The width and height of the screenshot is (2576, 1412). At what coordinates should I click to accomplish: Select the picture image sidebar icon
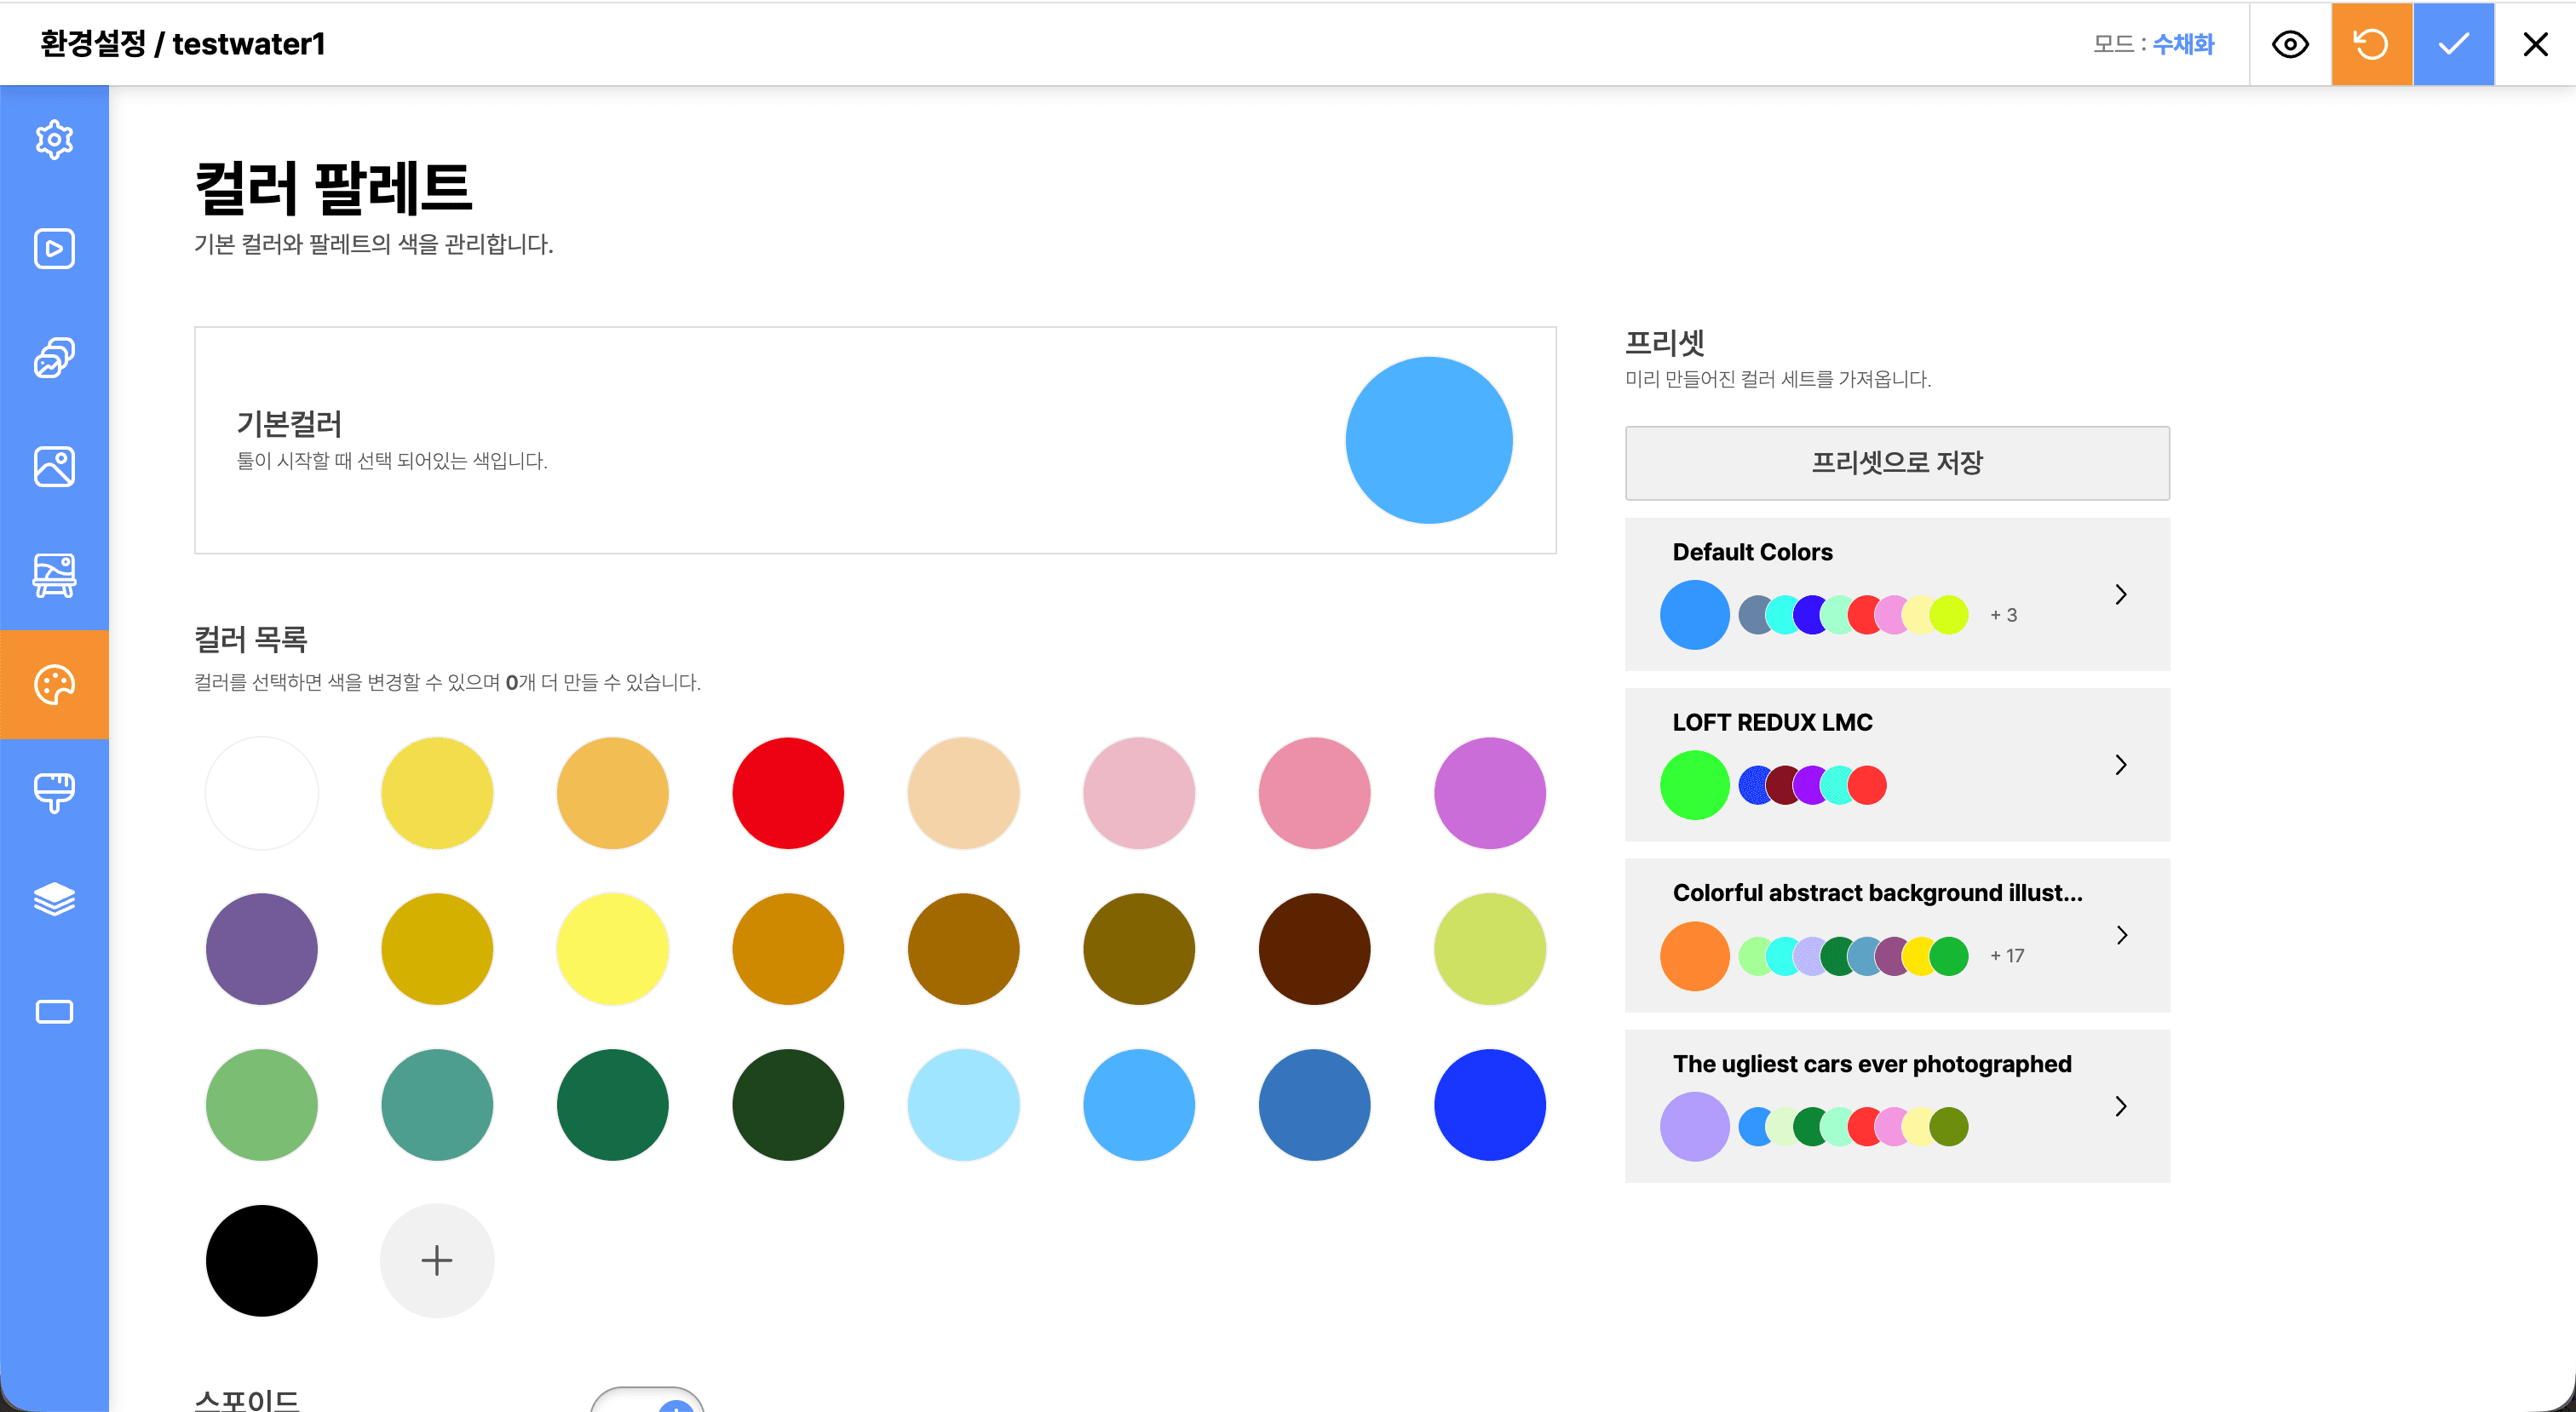coord(54,467)
